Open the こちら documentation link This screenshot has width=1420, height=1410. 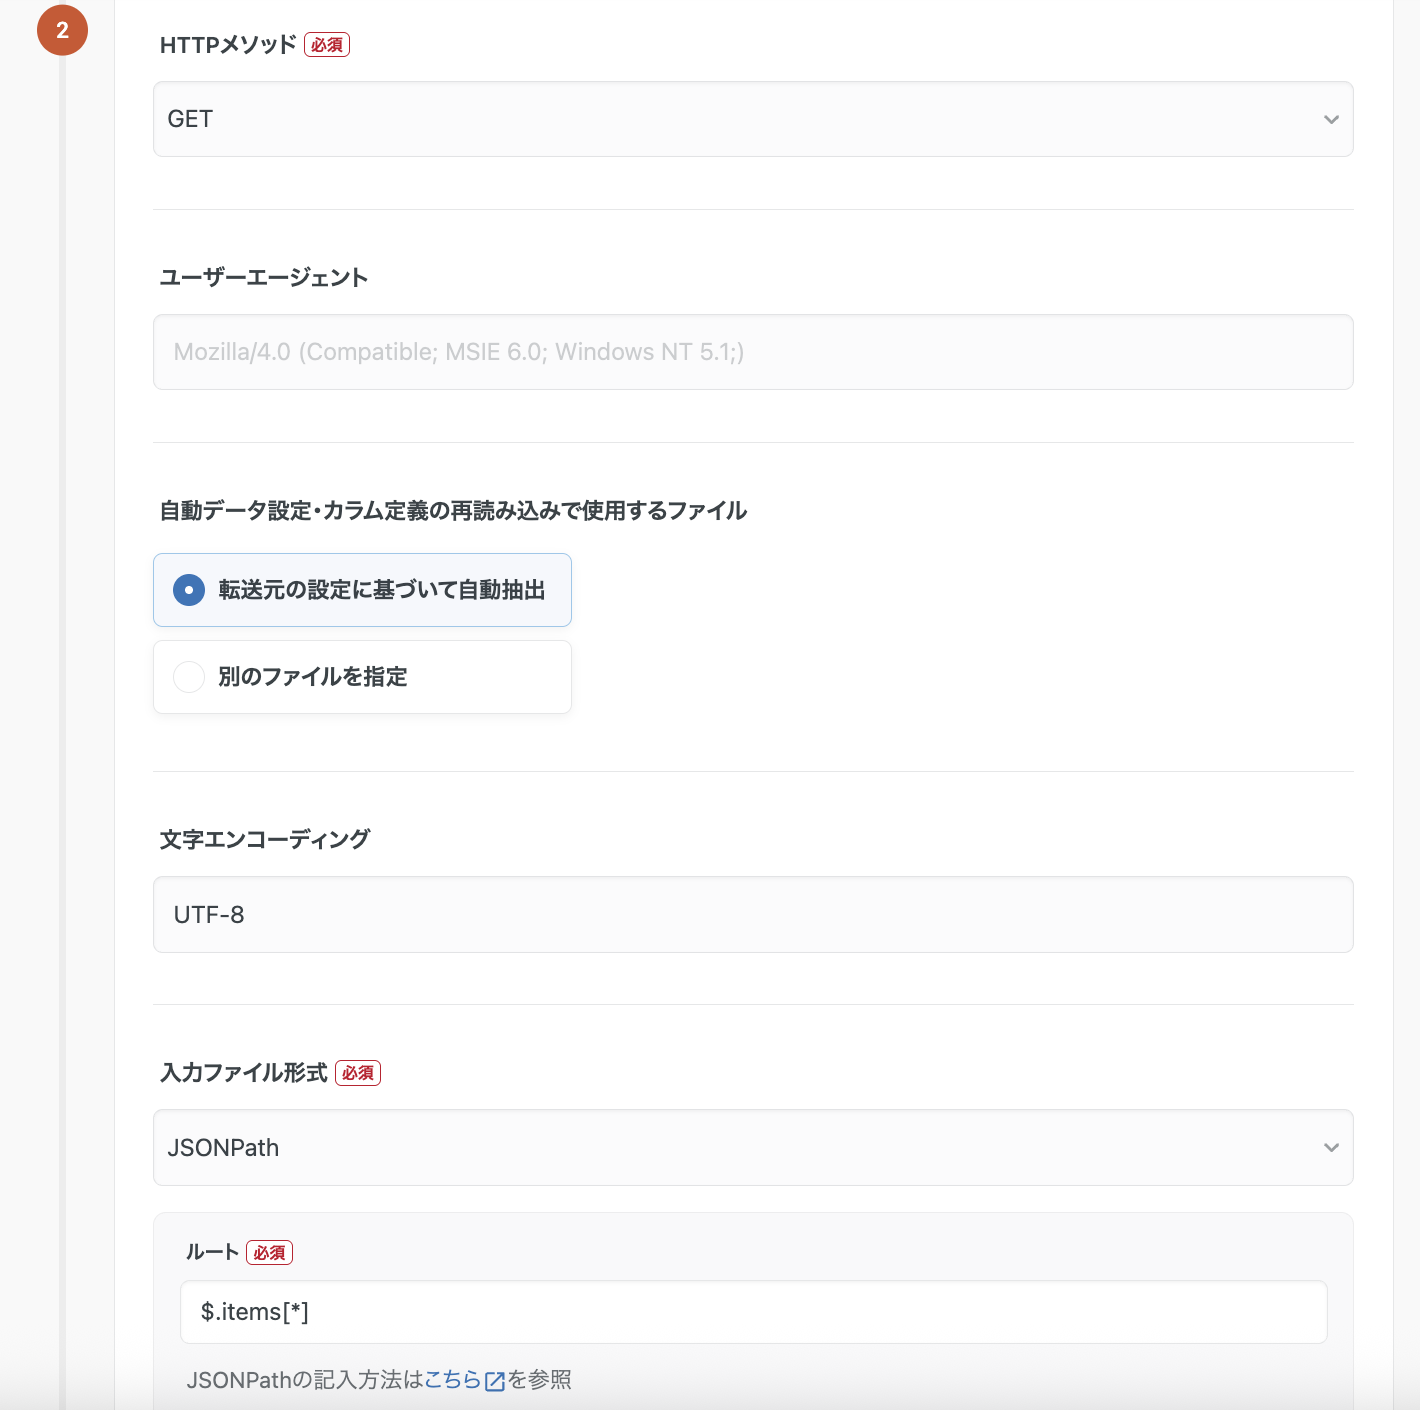(452, 1379)
